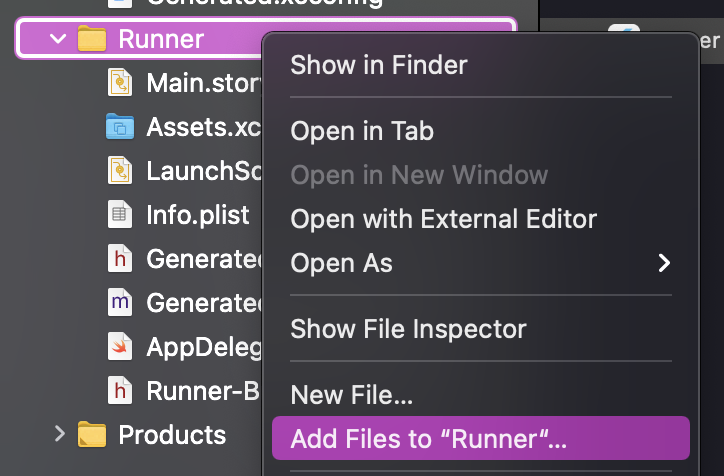724x476 pixels.
Task: Select 'Show in Finder' from context menu
Action: pos(378,66)
